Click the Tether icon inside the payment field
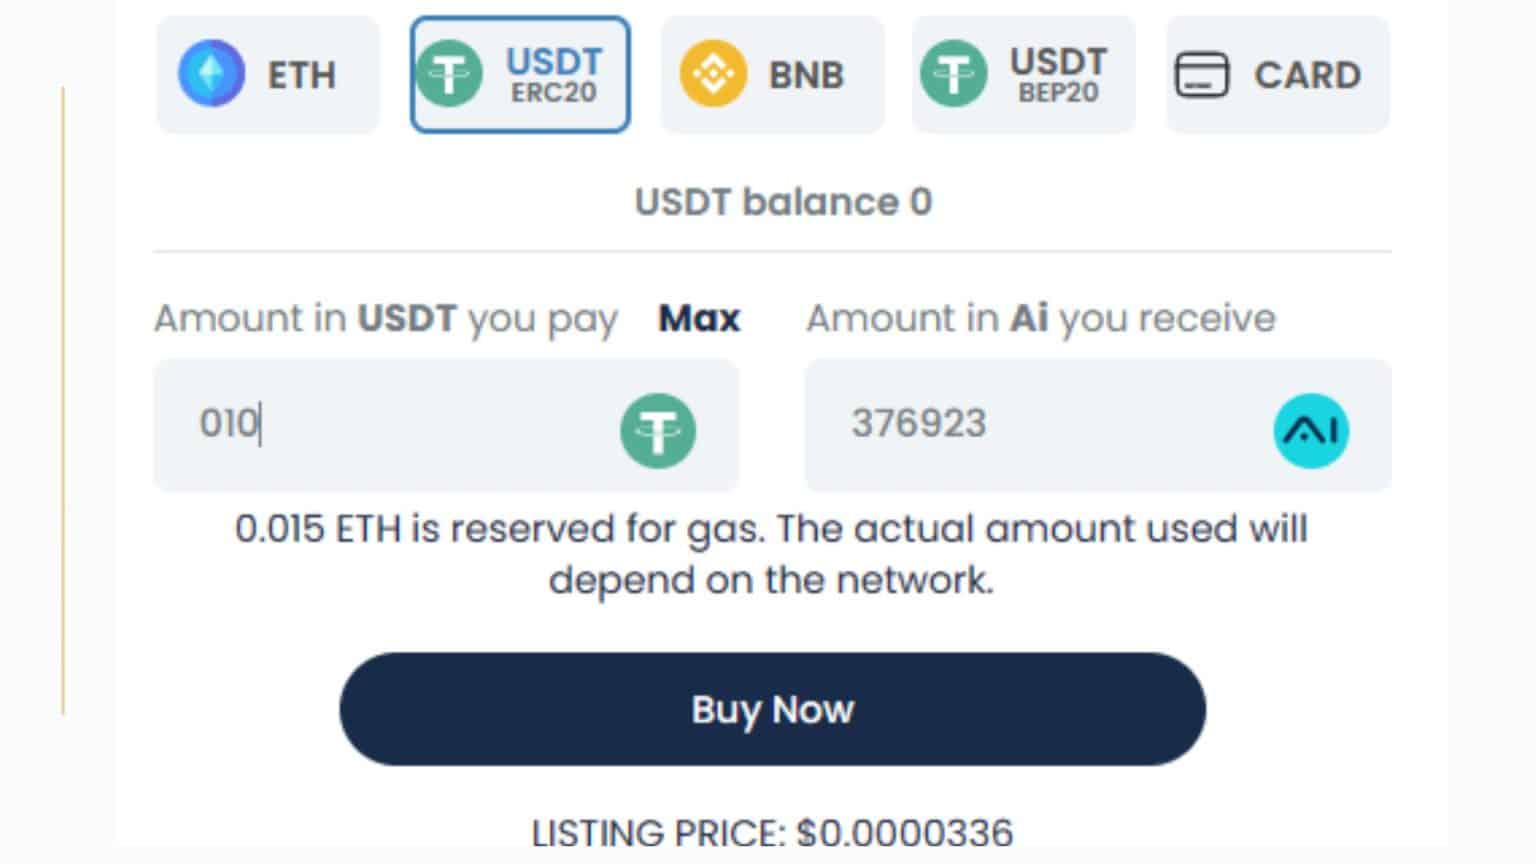 [658, 428]
